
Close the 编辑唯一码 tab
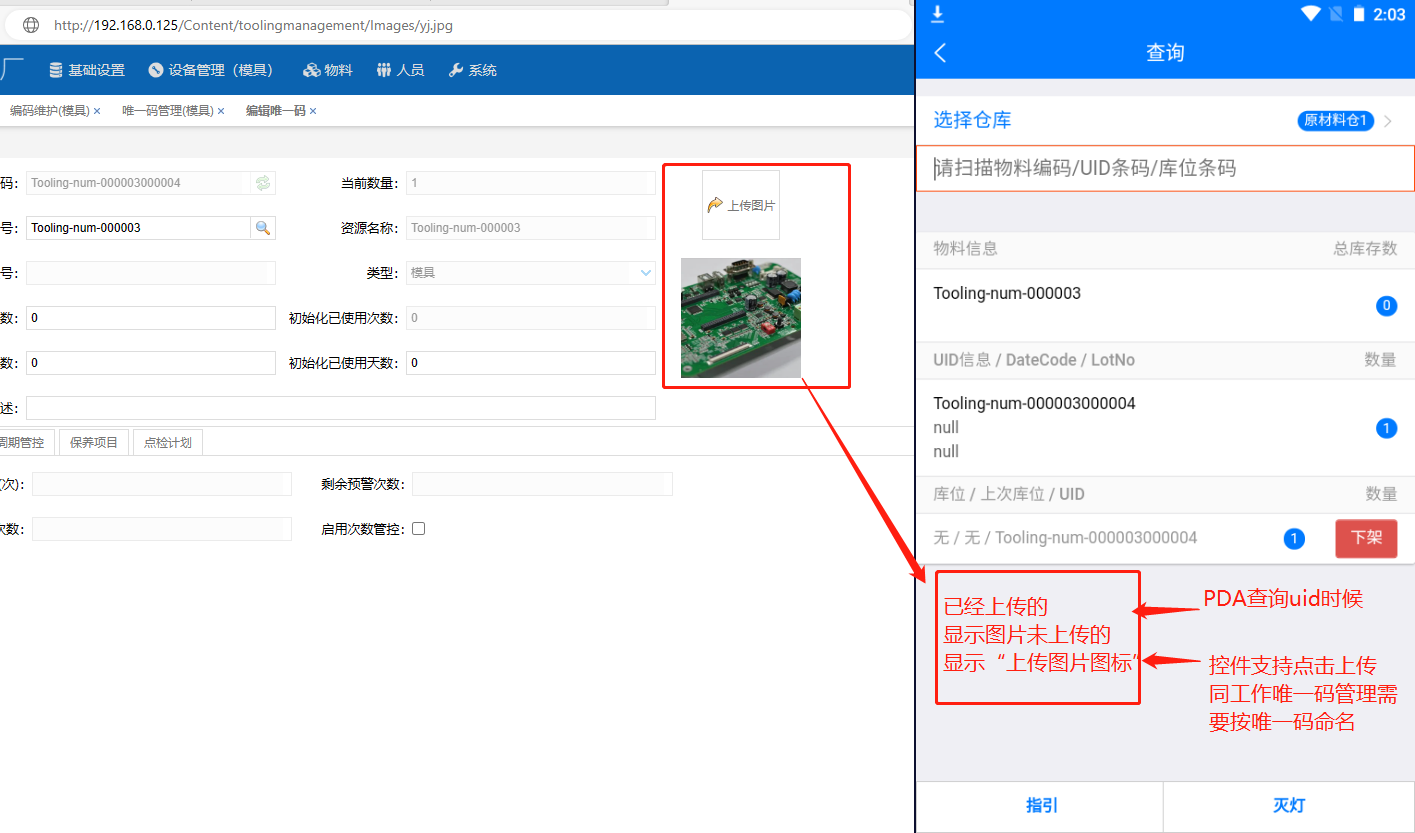[313, 111]
